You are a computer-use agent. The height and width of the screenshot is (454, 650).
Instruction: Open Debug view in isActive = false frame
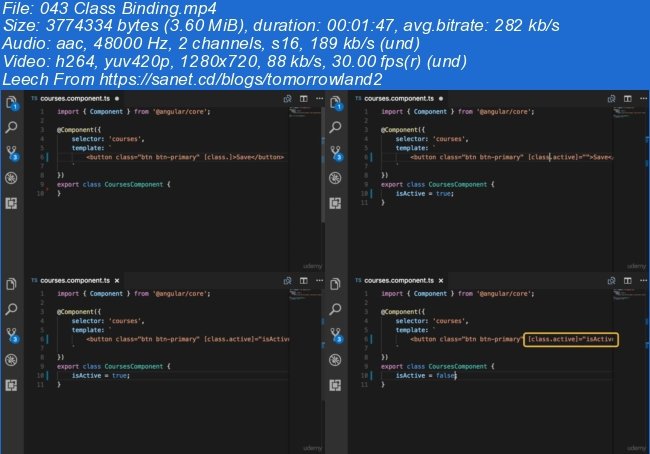335,360
